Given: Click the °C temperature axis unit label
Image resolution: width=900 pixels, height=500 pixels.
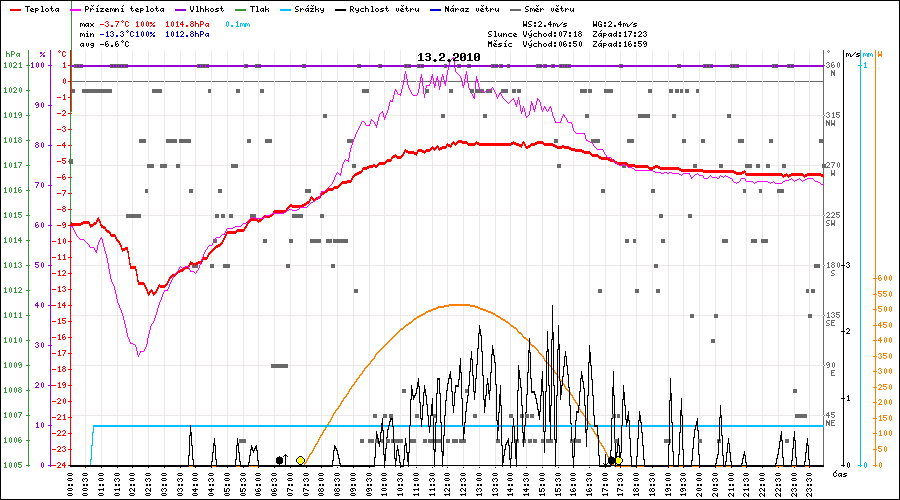Looking at the screenshot, I should tap(63, 53).
